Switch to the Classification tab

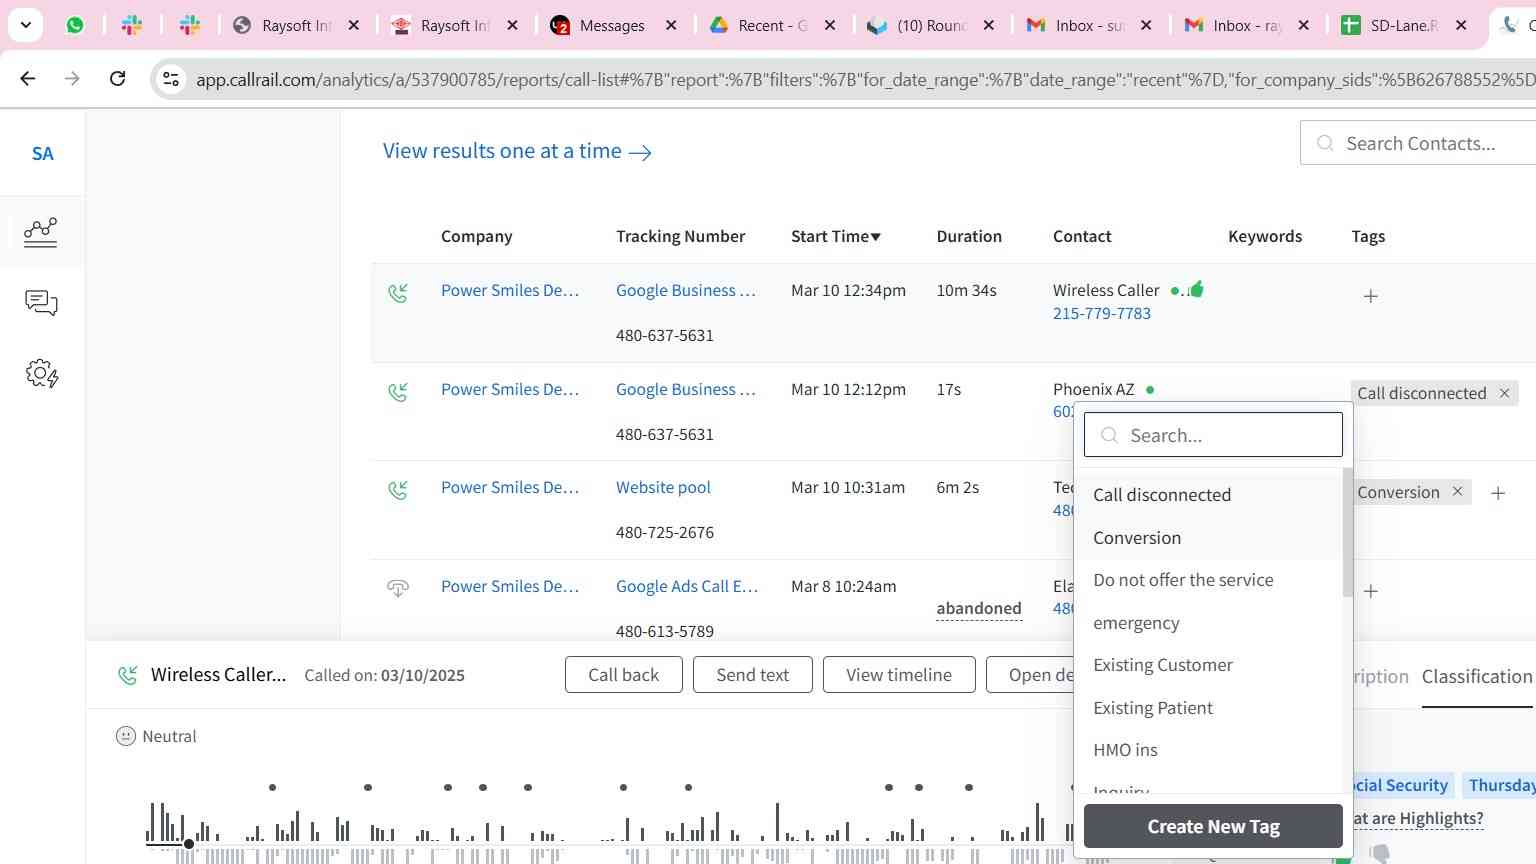pyautogui.click(x=1477, y=677)
